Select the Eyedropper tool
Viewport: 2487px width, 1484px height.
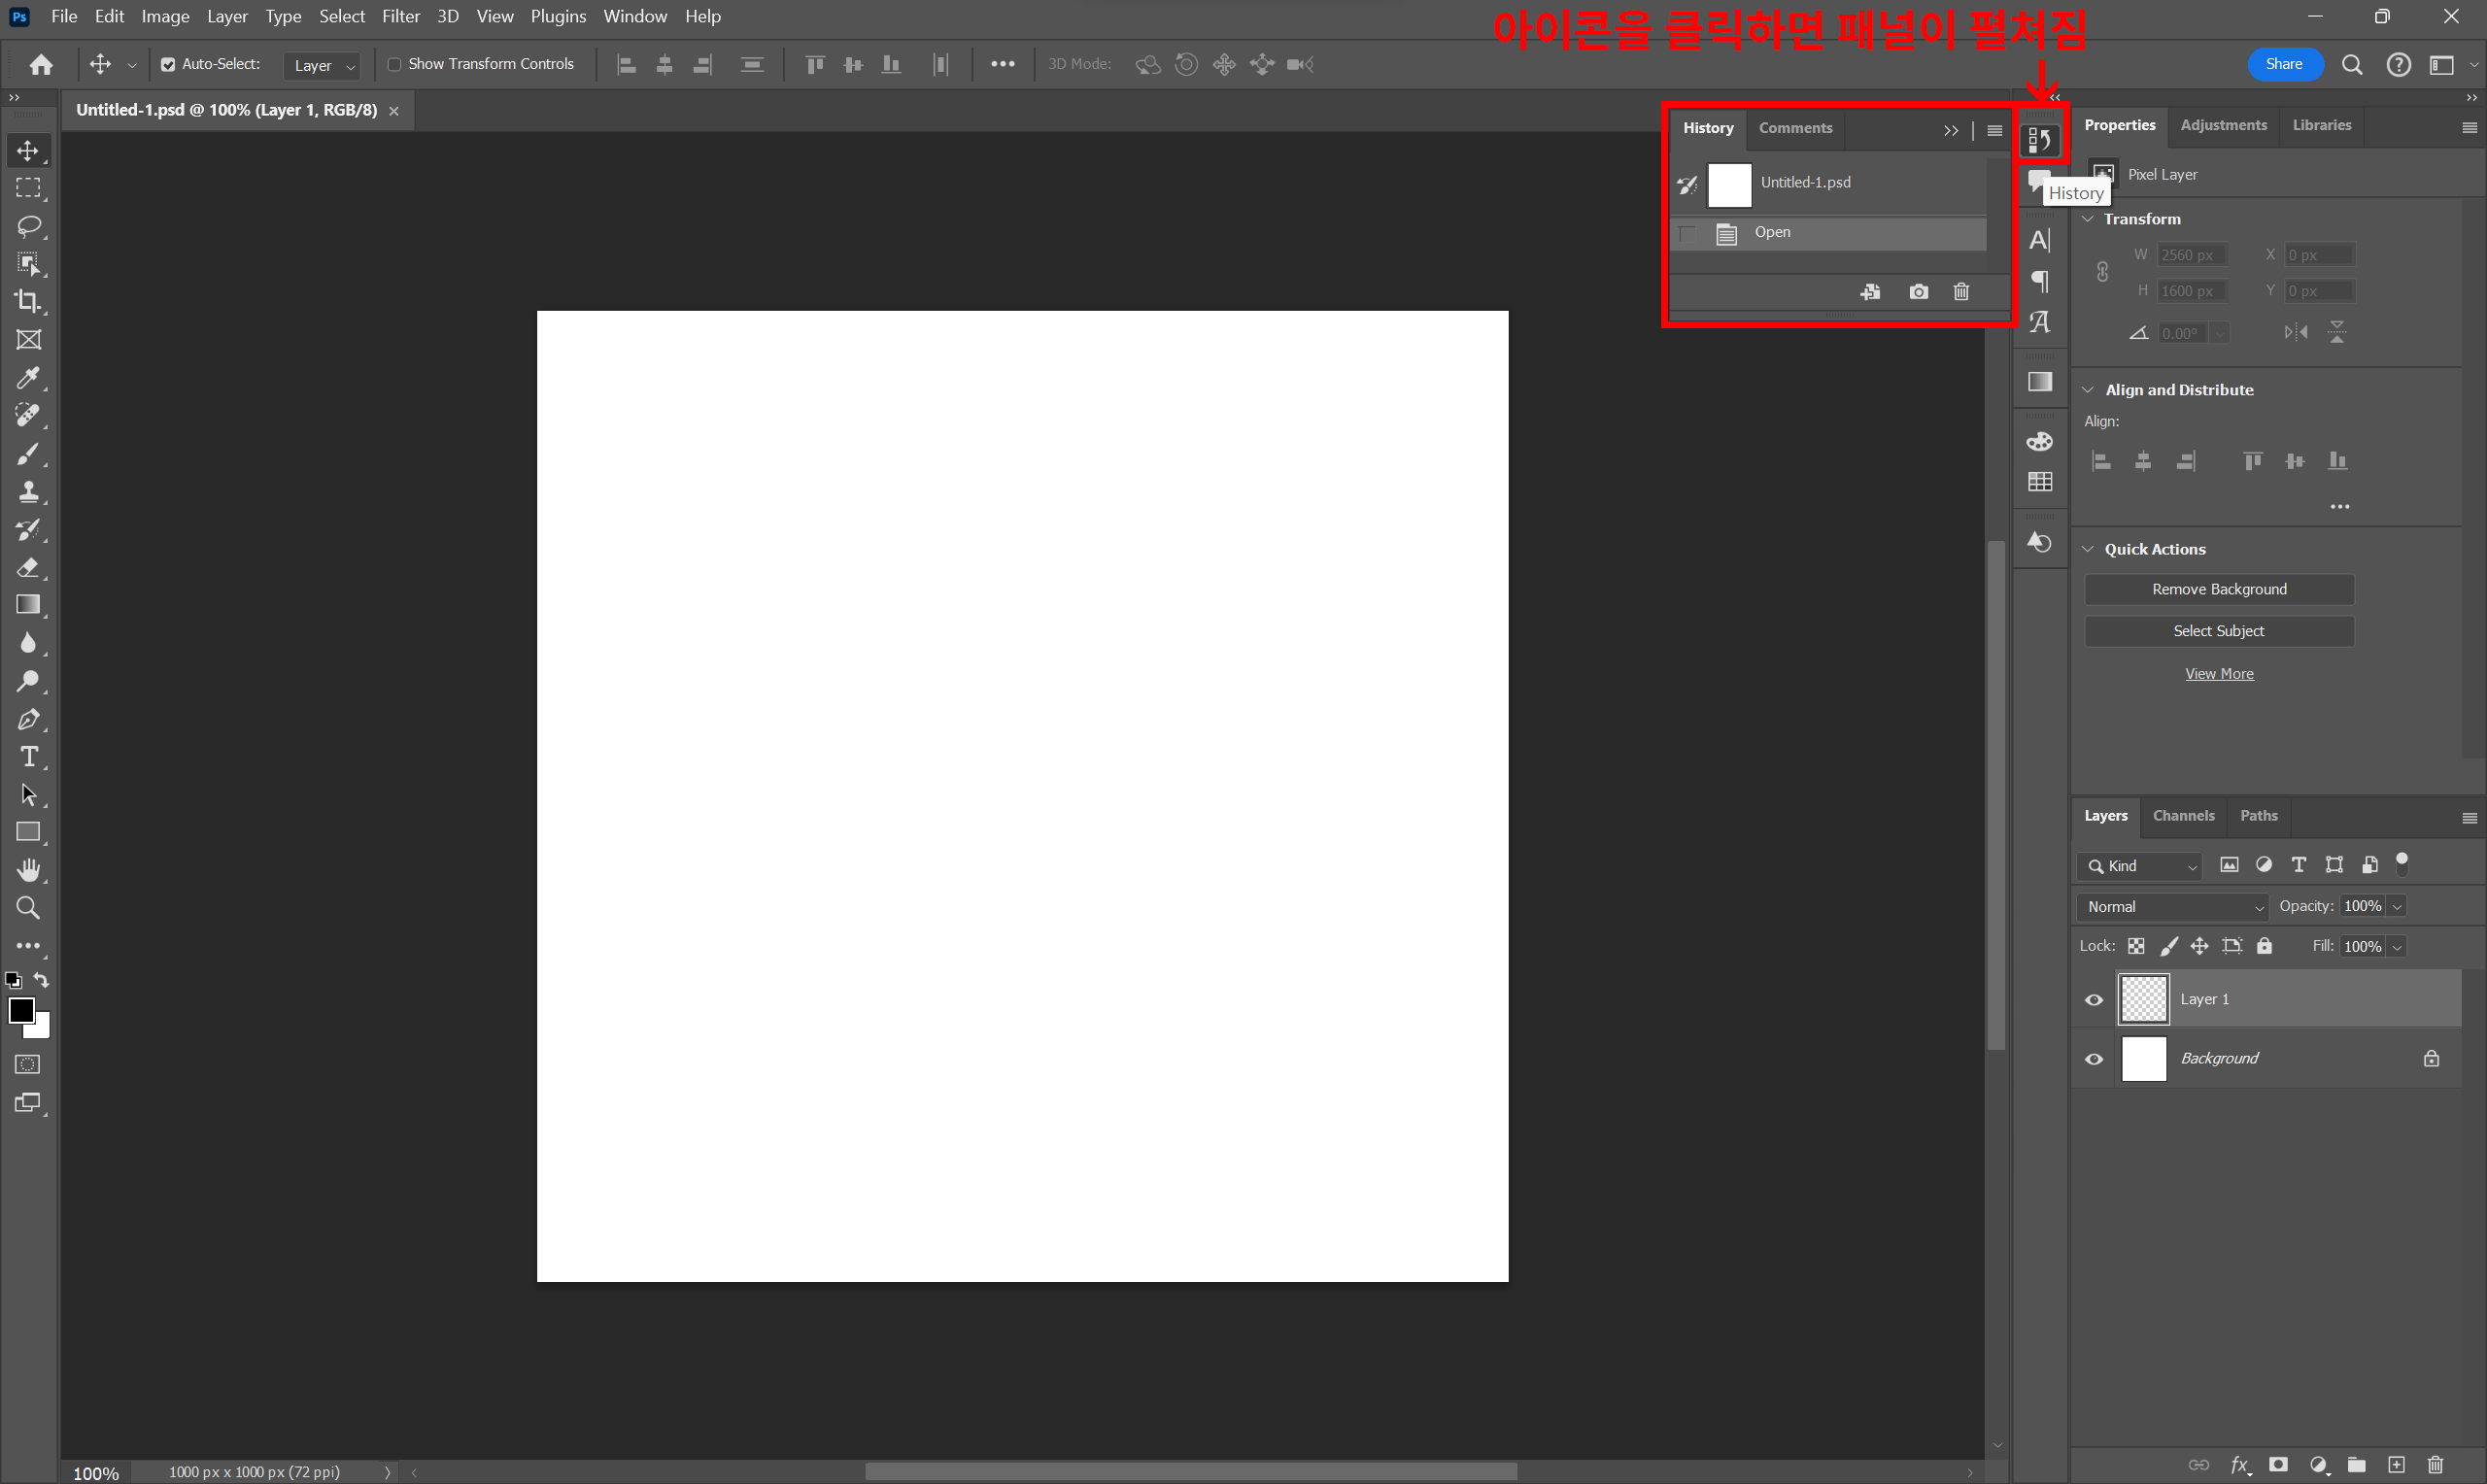(28, 378)
